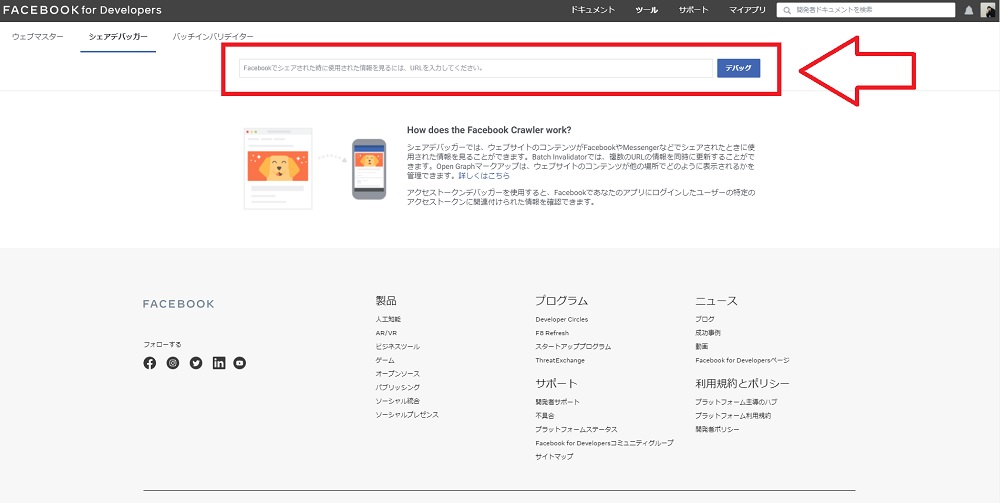Open the notifications bell icon
1000x503 pixels.
(969, 10)
